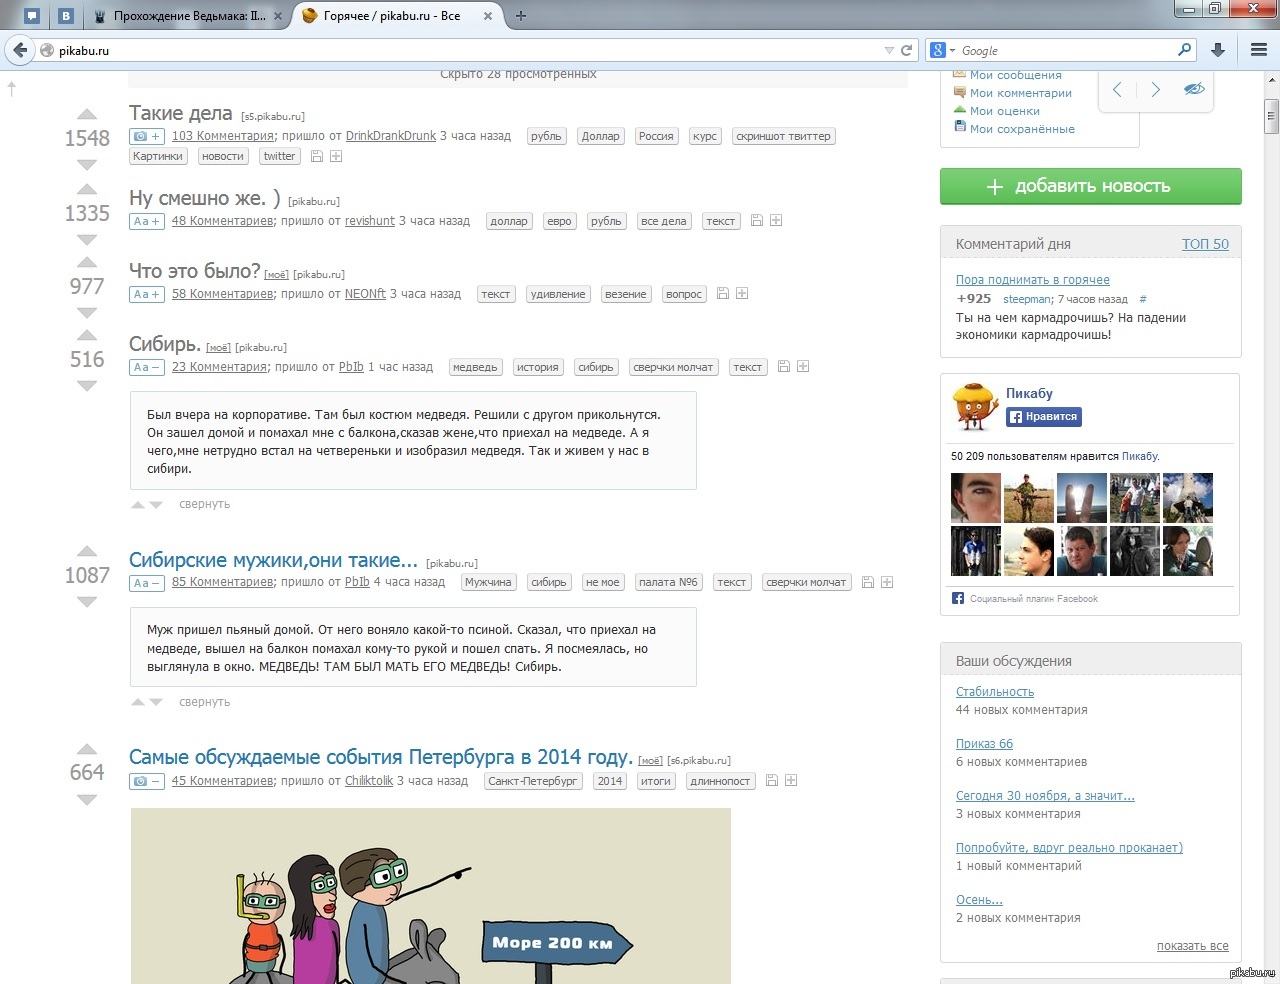
Task: Downvote the post rated 664
Action: pyautogui.click(x=87, y=799)
